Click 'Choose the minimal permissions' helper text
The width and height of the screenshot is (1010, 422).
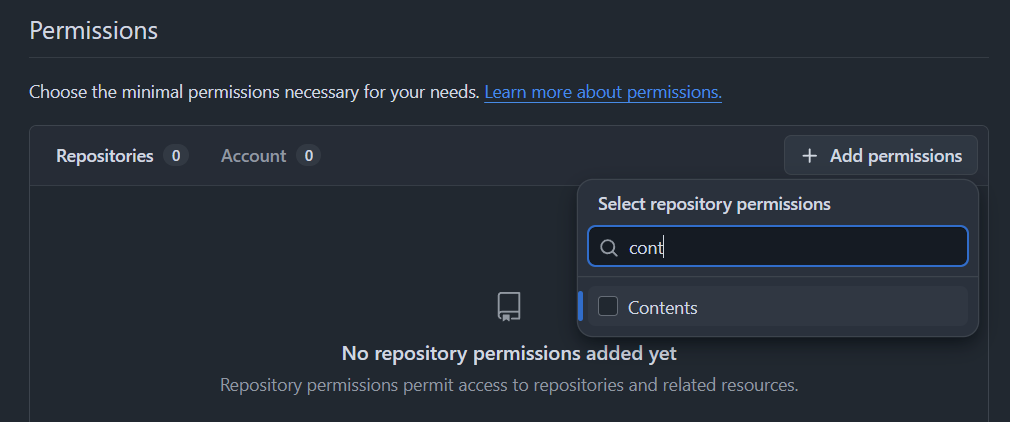coord(254,92)
